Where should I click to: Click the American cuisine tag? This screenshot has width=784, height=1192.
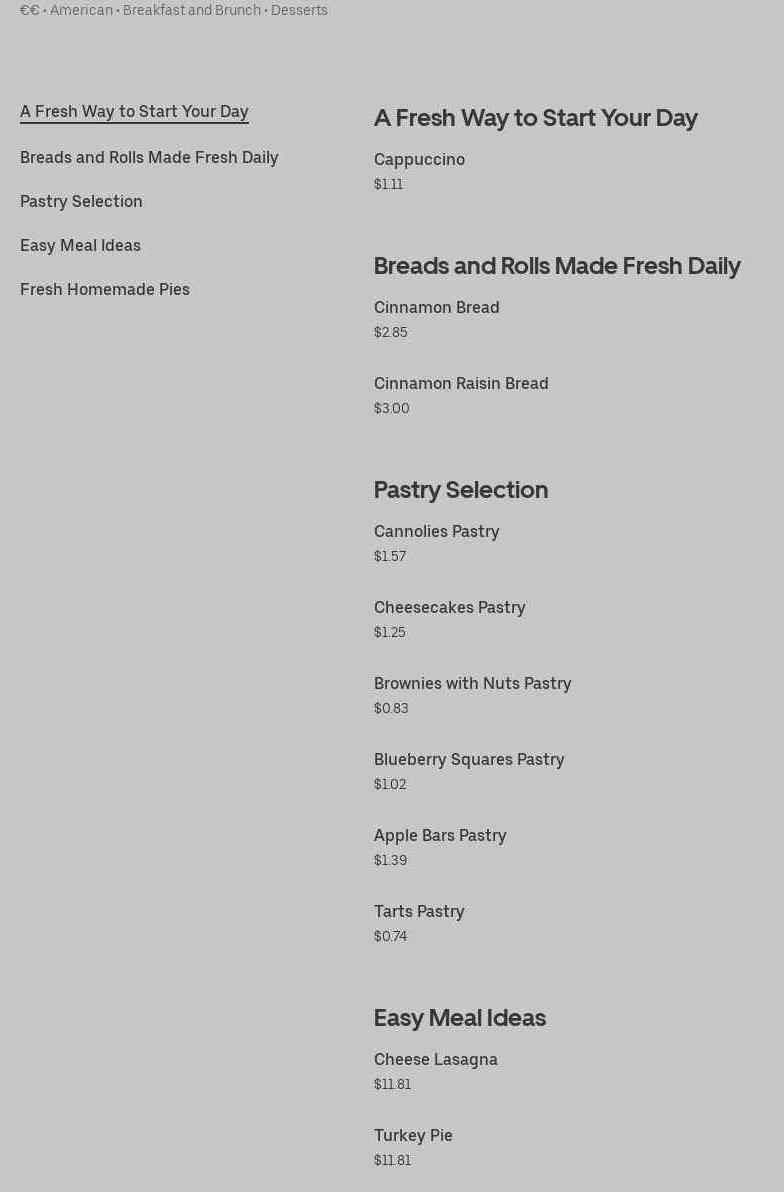(81, 10)
